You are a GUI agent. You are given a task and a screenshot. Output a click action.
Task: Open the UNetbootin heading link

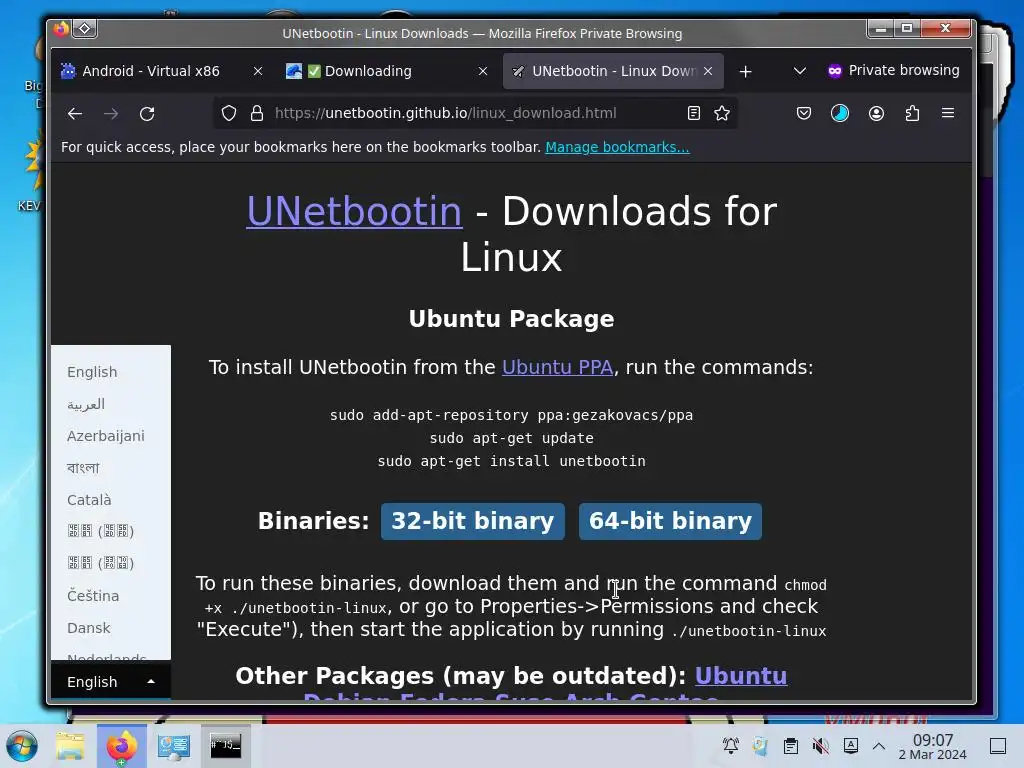pyautogui.click(x=355, y=212)
